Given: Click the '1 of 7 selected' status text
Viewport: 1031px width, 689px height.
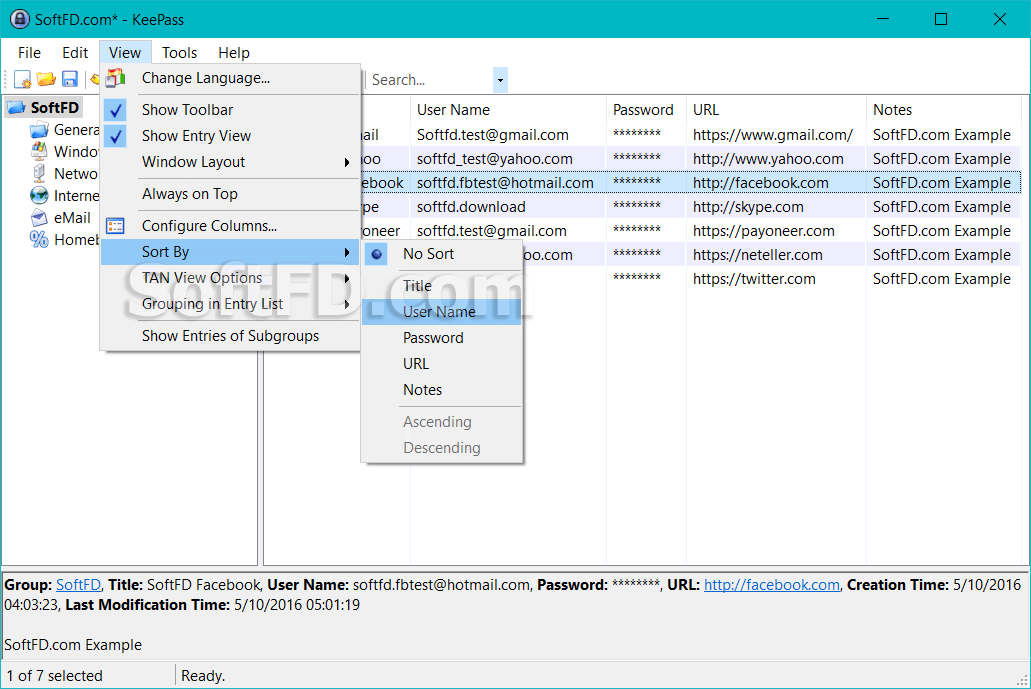Looking at the screenshot, I should [55, 676].
